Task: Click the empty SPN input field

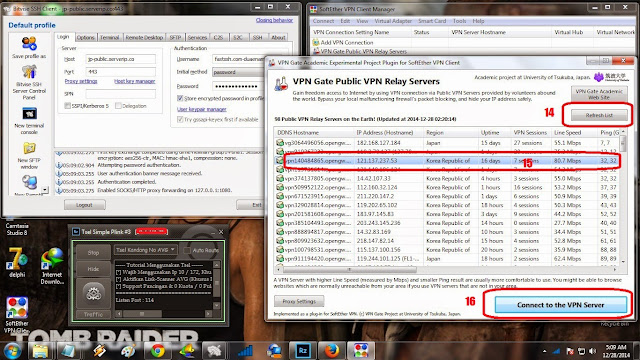Action: pyautogui.click(x=120, y=94)
